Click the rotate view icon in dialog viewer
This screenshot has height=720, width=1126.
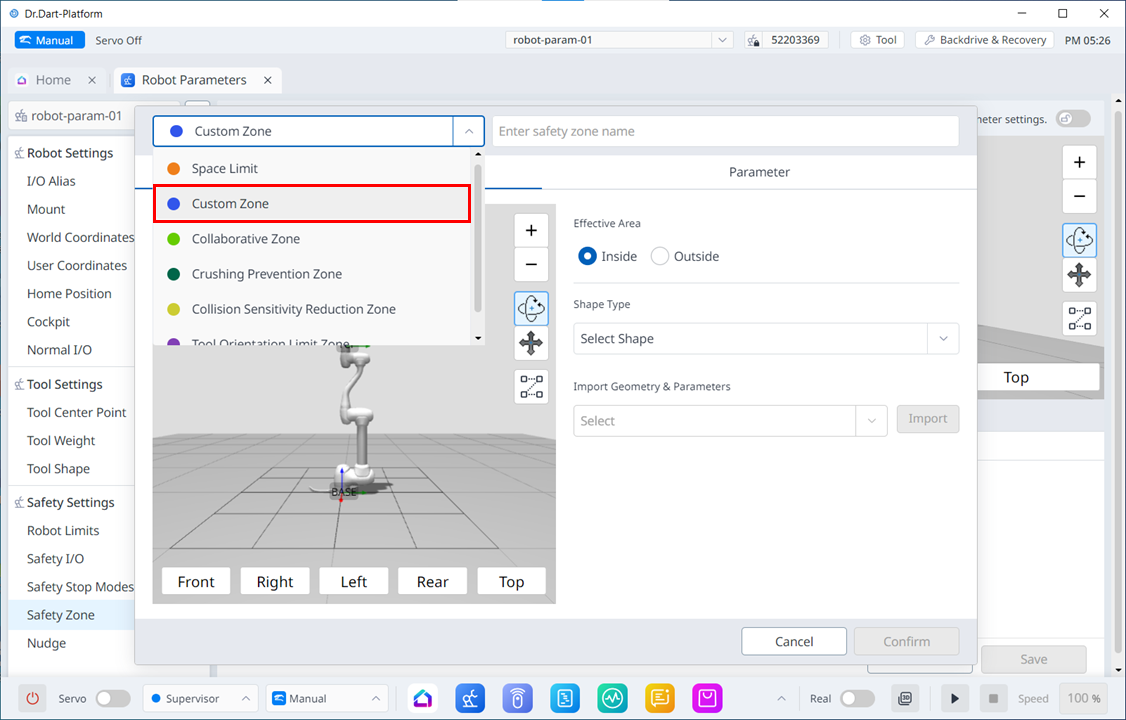(x=531, y=308)
